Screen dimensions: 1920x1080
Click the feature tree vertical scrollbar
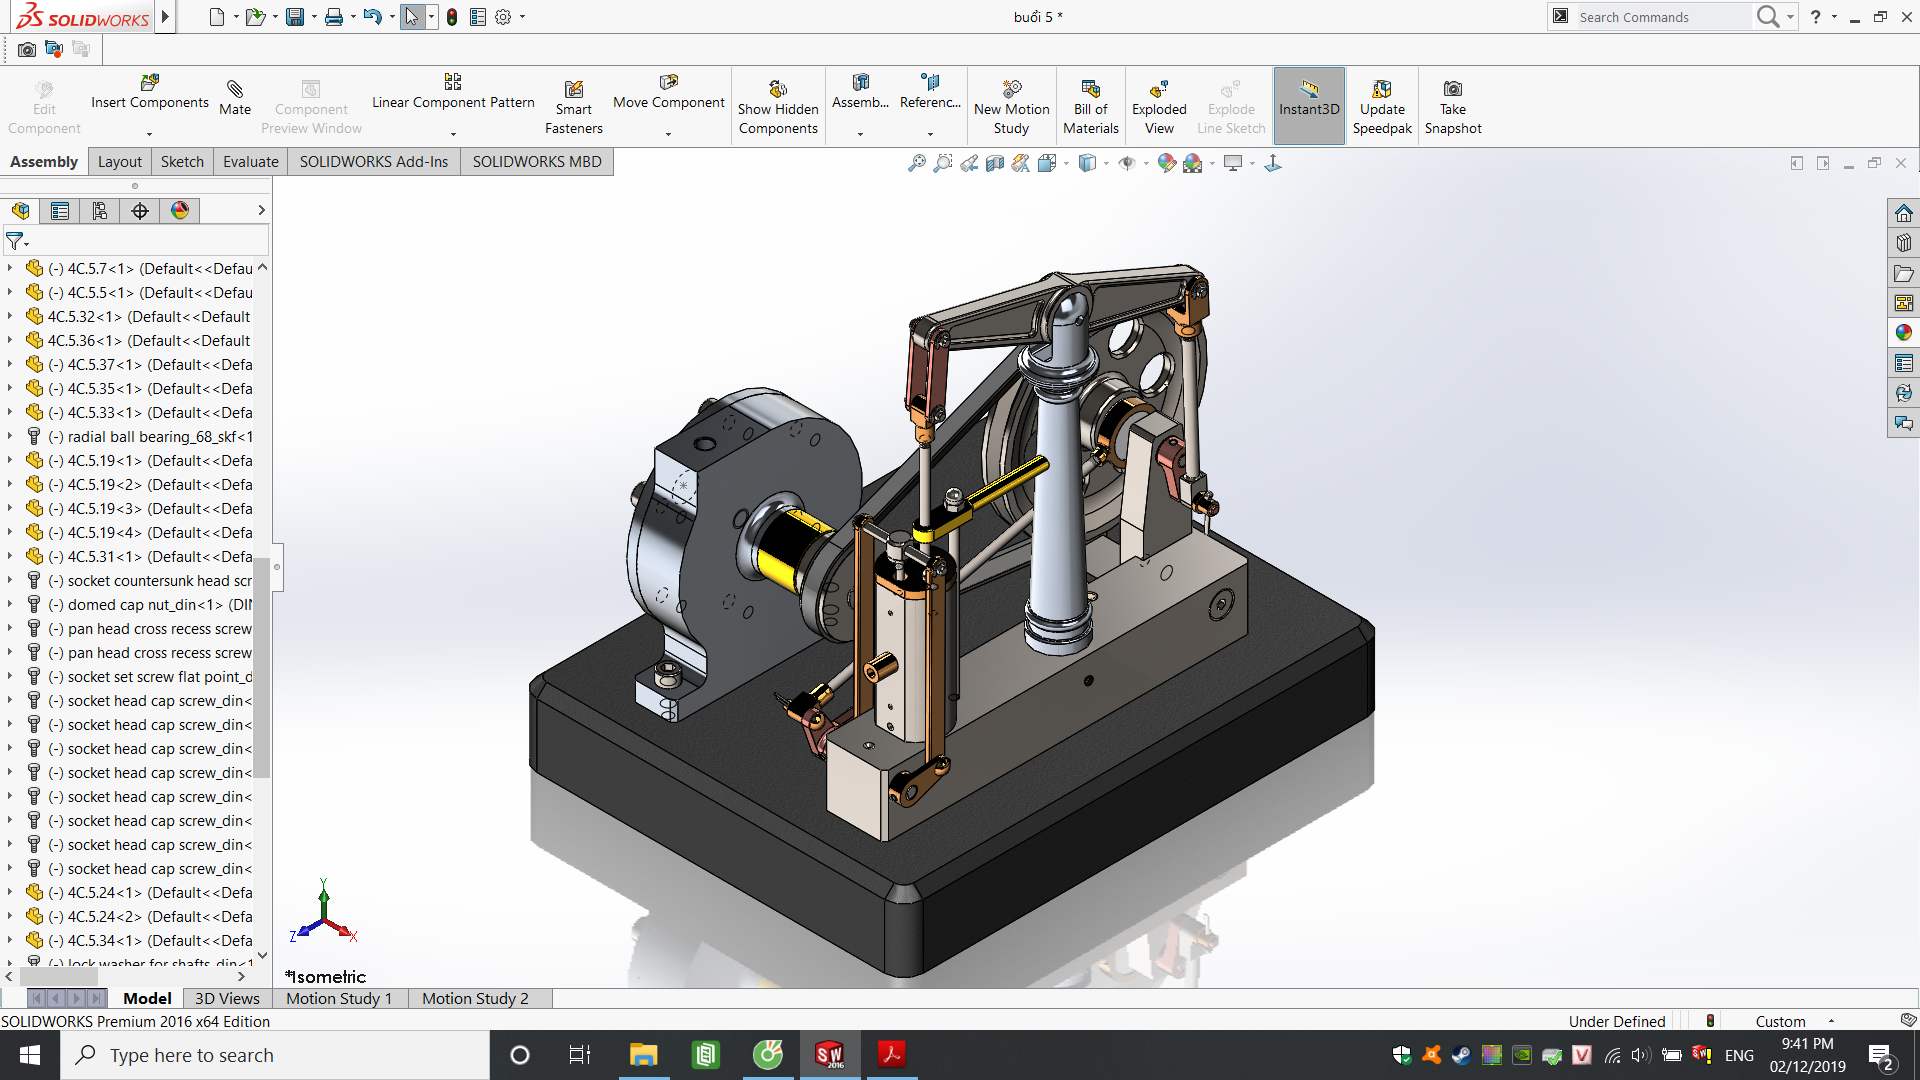(262, 667)
